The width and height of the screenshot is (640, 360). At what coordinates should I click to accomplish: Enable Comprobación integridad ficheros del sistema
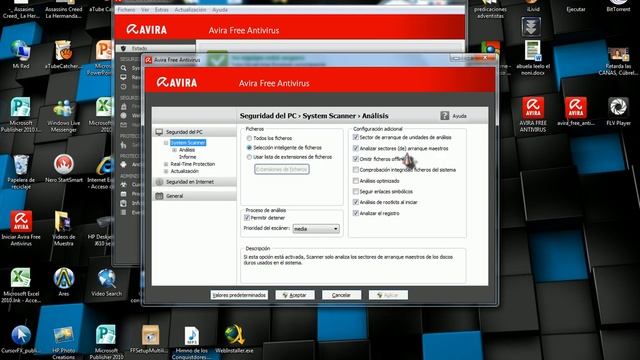click(356, 170)
